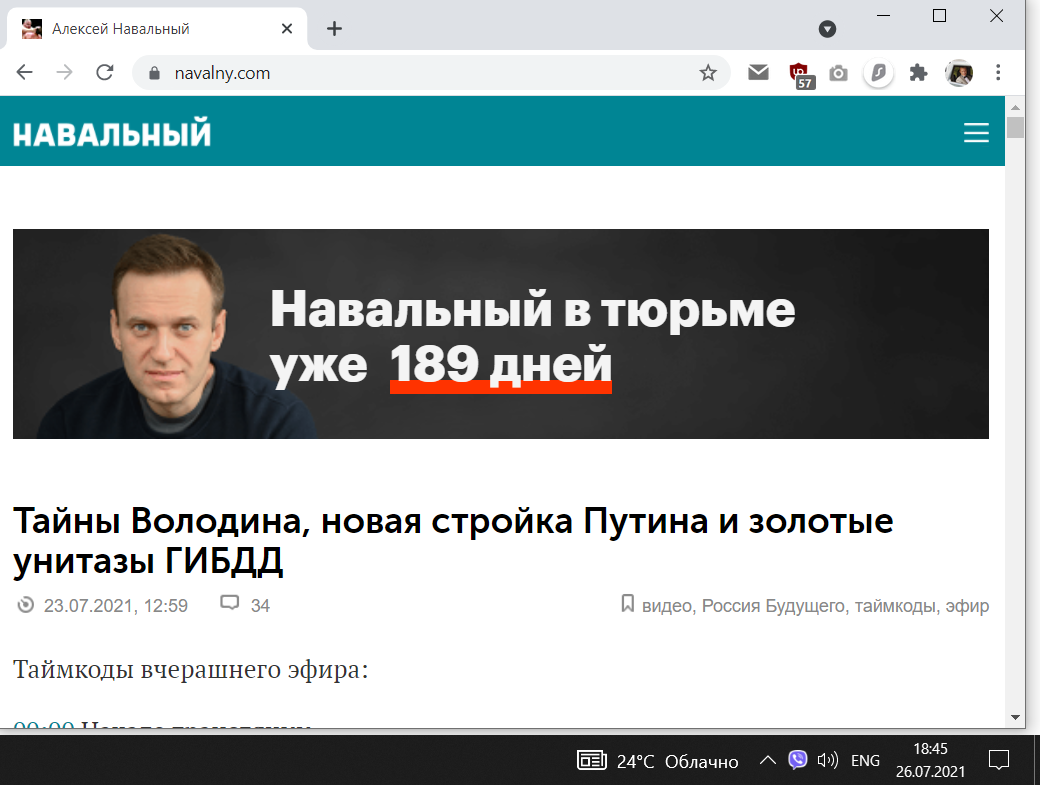Click the browser forward arrow
Image resolution: width=1040 pixels, height=785 pixels.
64,72
